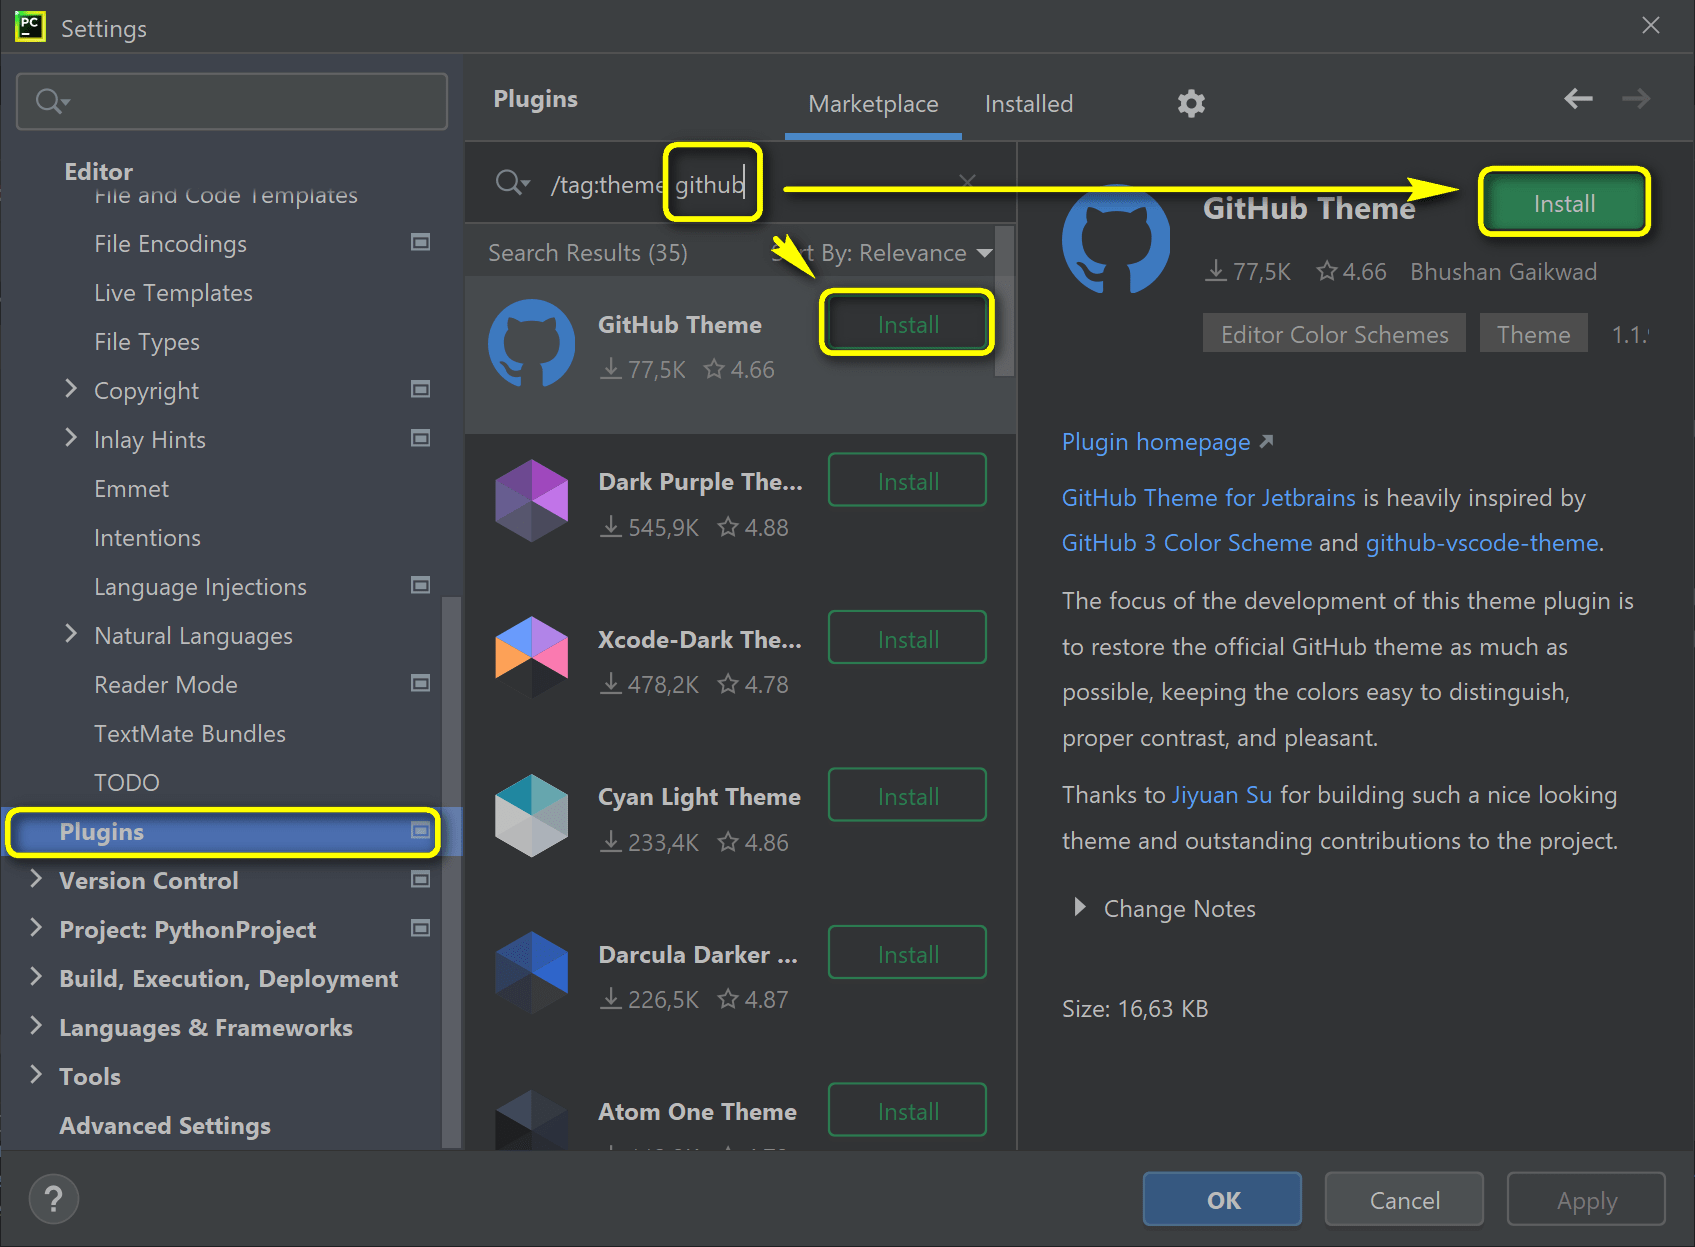
Task: Click the plugin search magnifier icon
Action: [511, 183]
